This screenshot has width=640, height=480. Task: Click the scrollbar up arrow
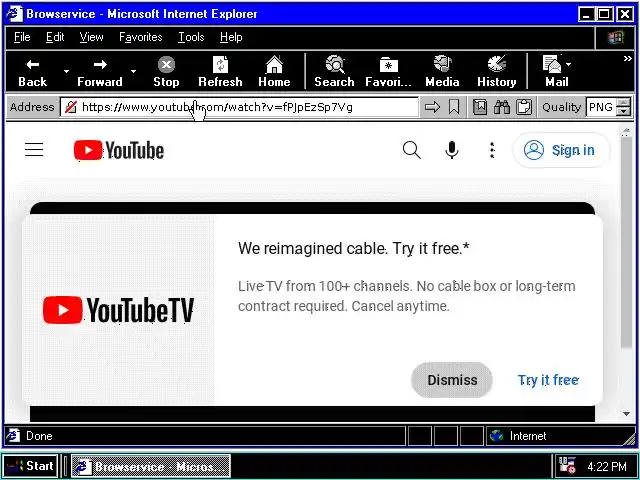click(626, 131)
